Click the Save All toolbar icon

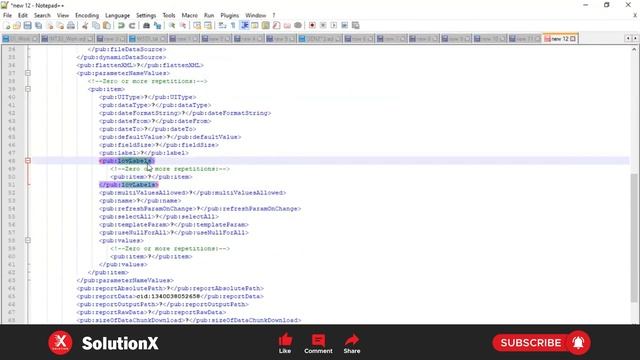(x=38, y=26)
